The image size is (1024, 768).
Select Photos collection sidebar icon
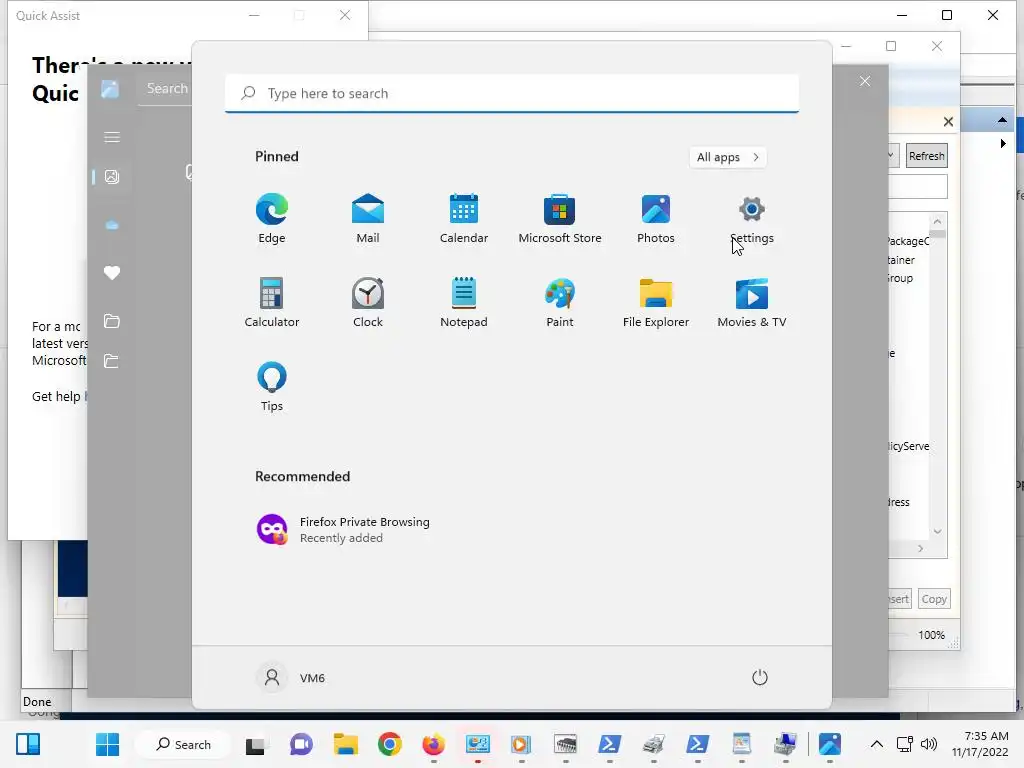tap(112, 177)
